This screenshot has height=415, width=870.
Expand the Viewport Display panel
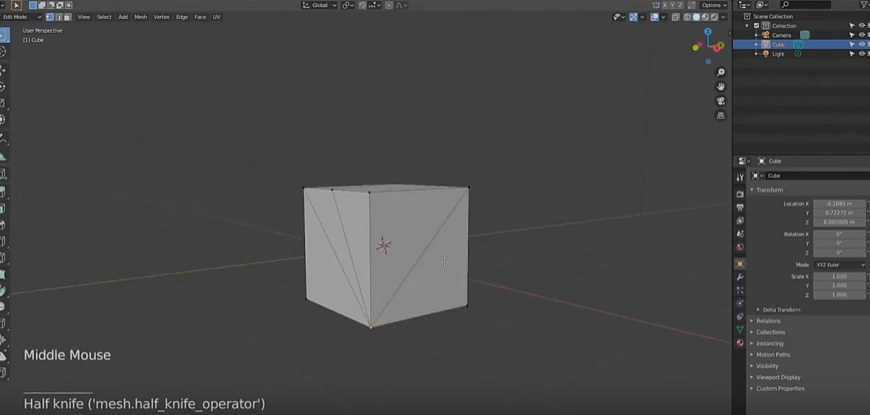(779, 377)
